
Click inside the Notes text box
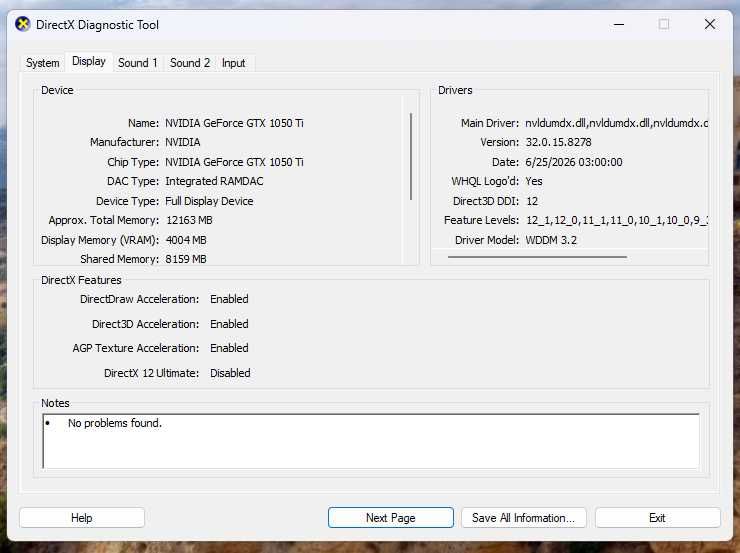[371, 441]
